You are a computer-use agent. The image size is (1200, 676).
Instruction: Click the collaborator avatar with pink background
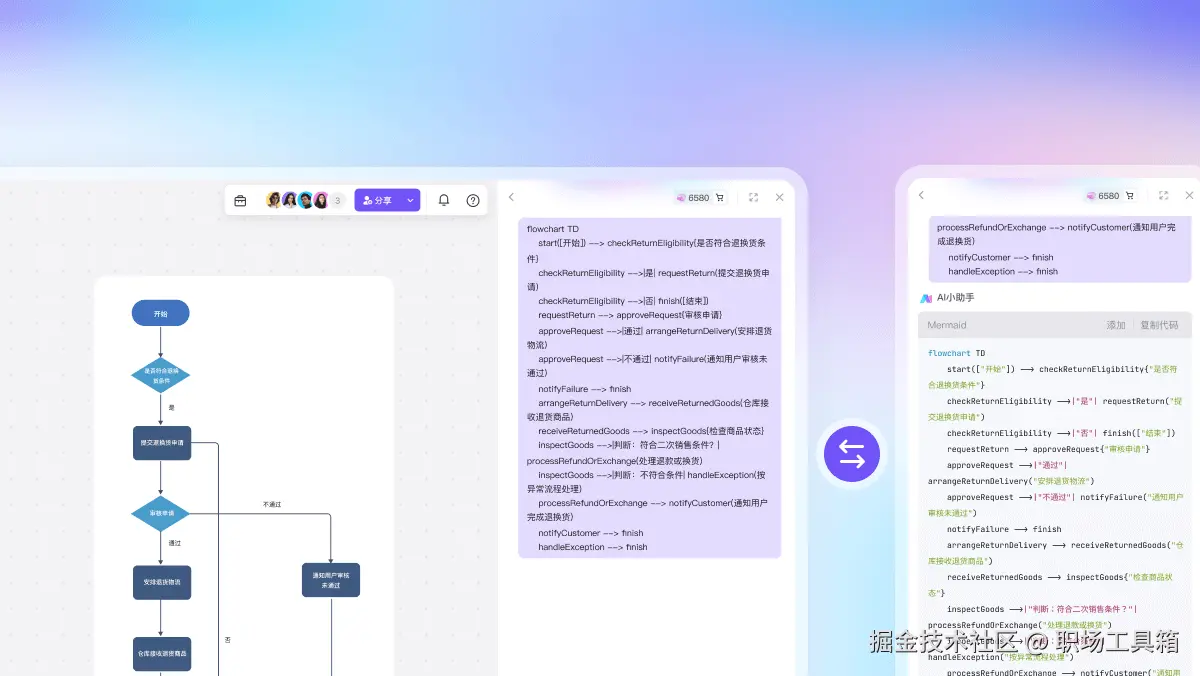click(x=321, y=200)
